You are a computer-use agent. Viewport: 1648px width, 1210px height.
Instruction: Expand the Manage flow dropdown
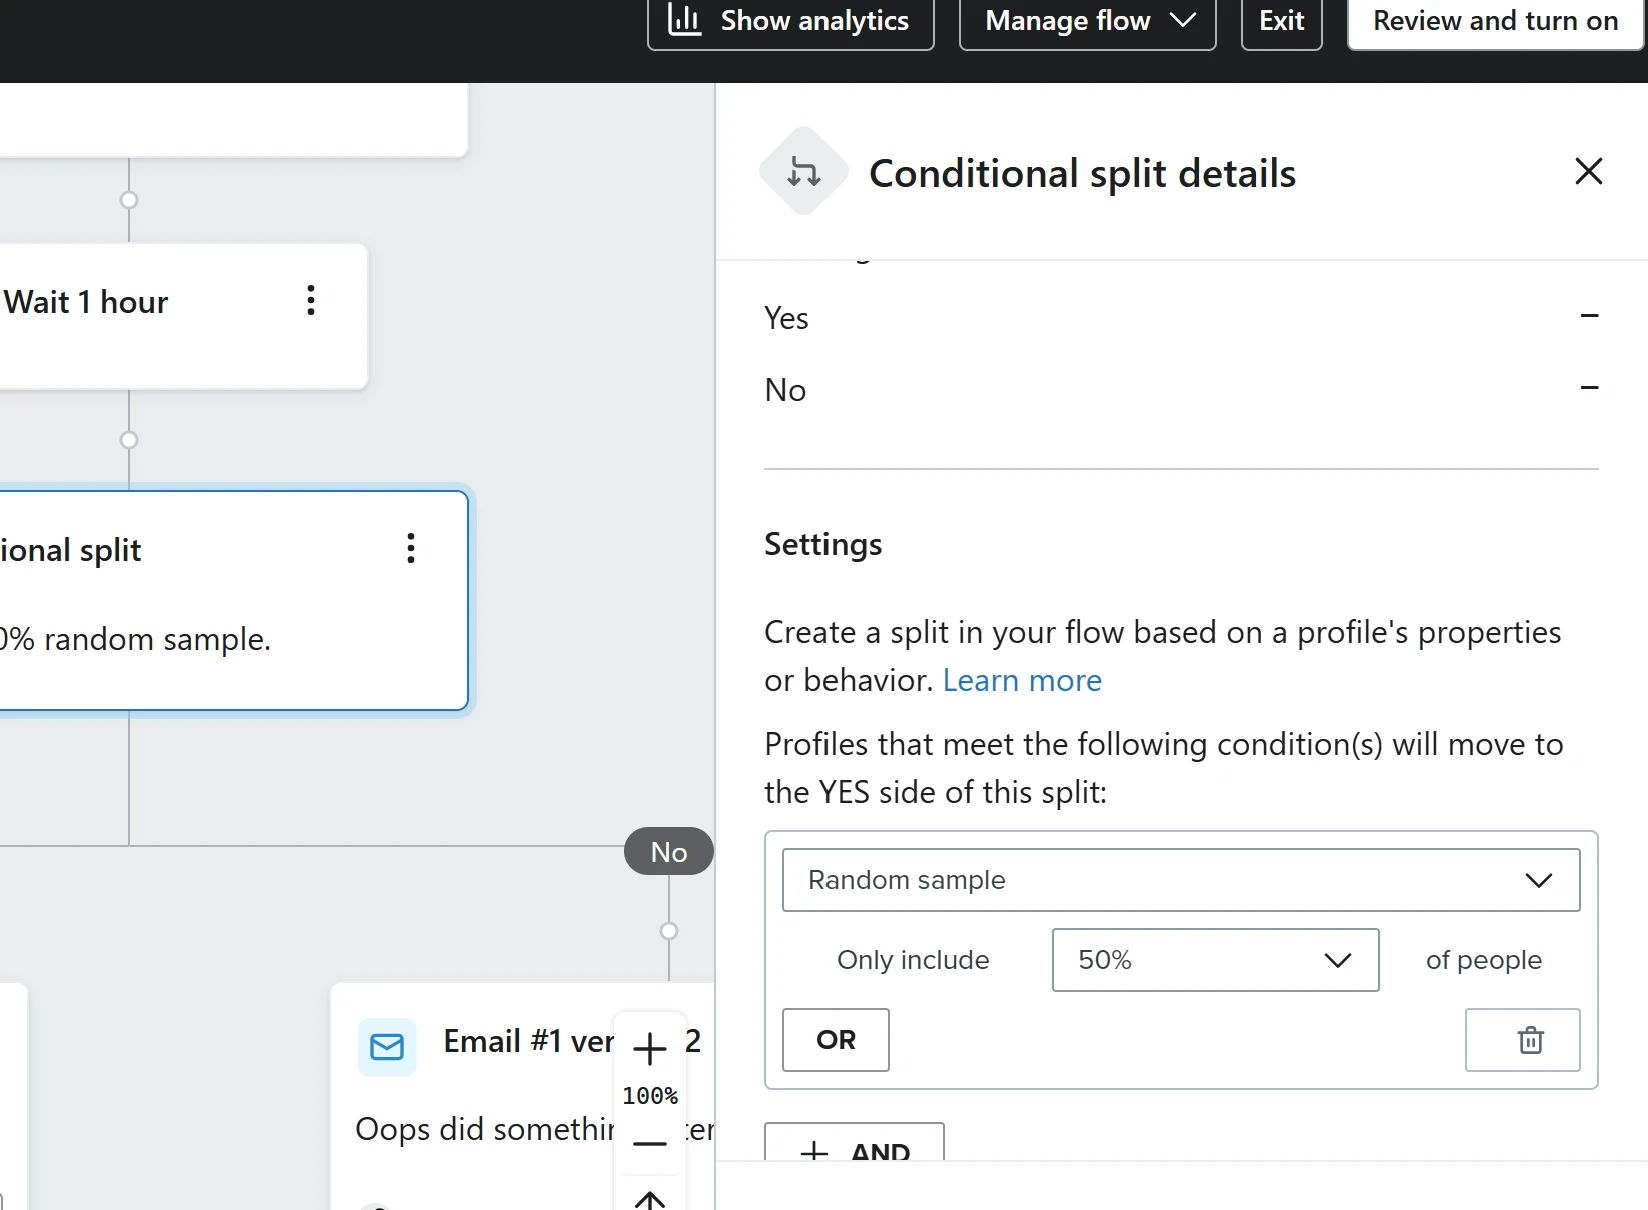[x=1087, y=21]
